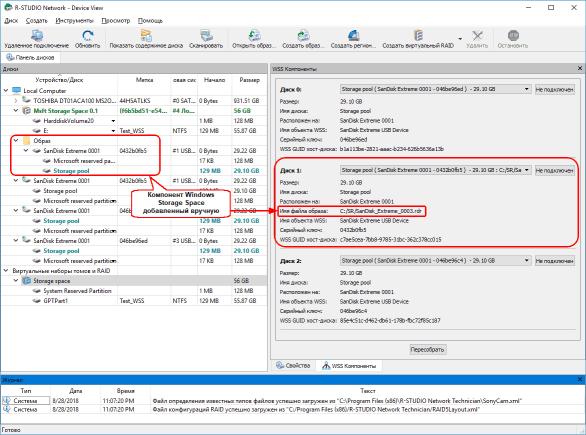The height and width of the screenshot is (435, 586).
Task: Select the System Reserved Partition row
Action: 134,291
